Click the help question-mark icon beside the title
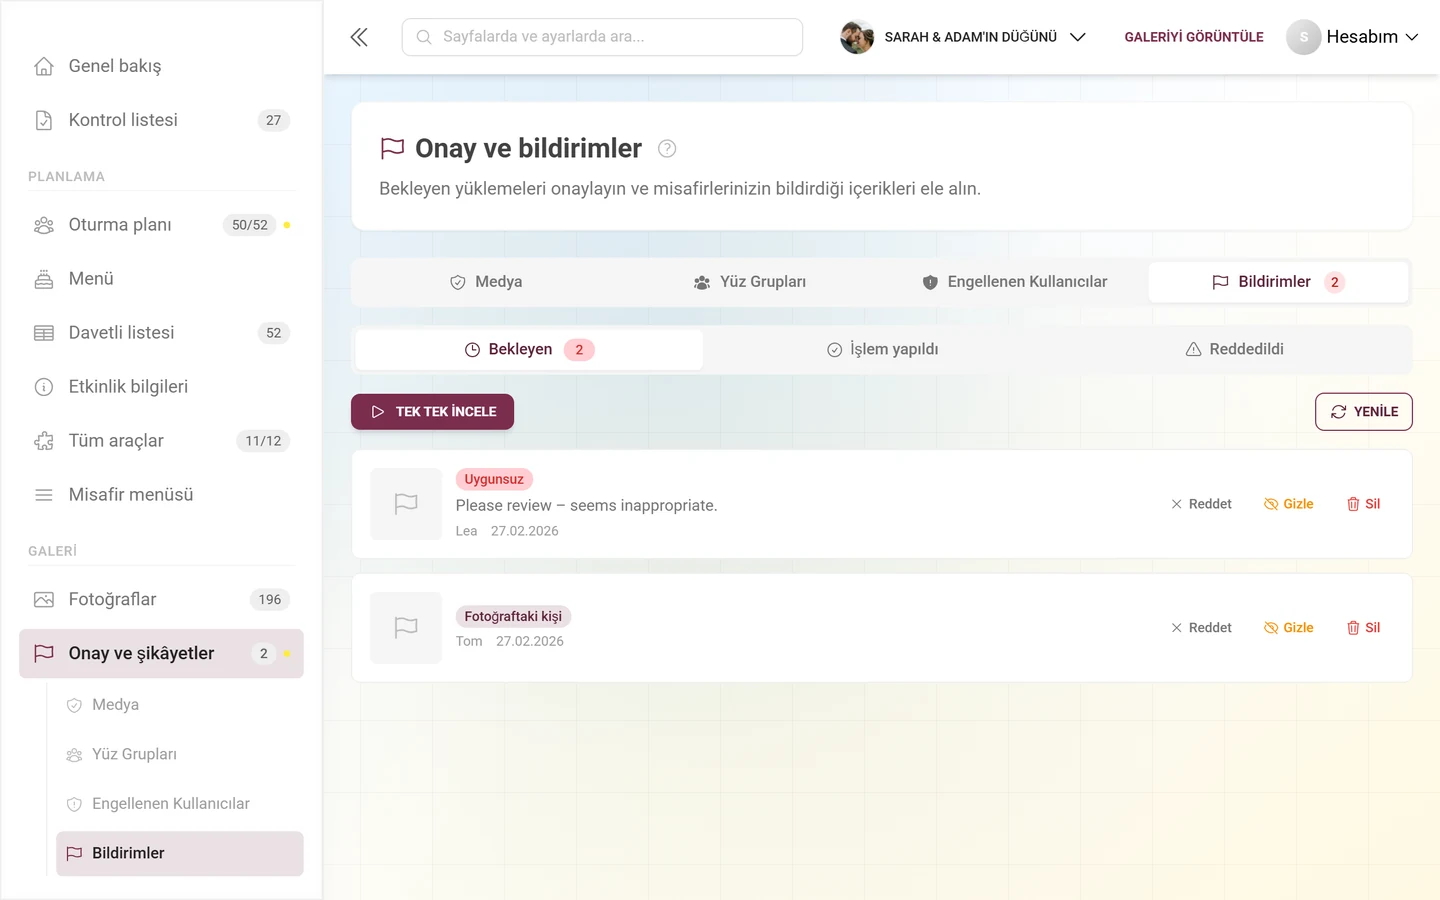 [667, 149]
